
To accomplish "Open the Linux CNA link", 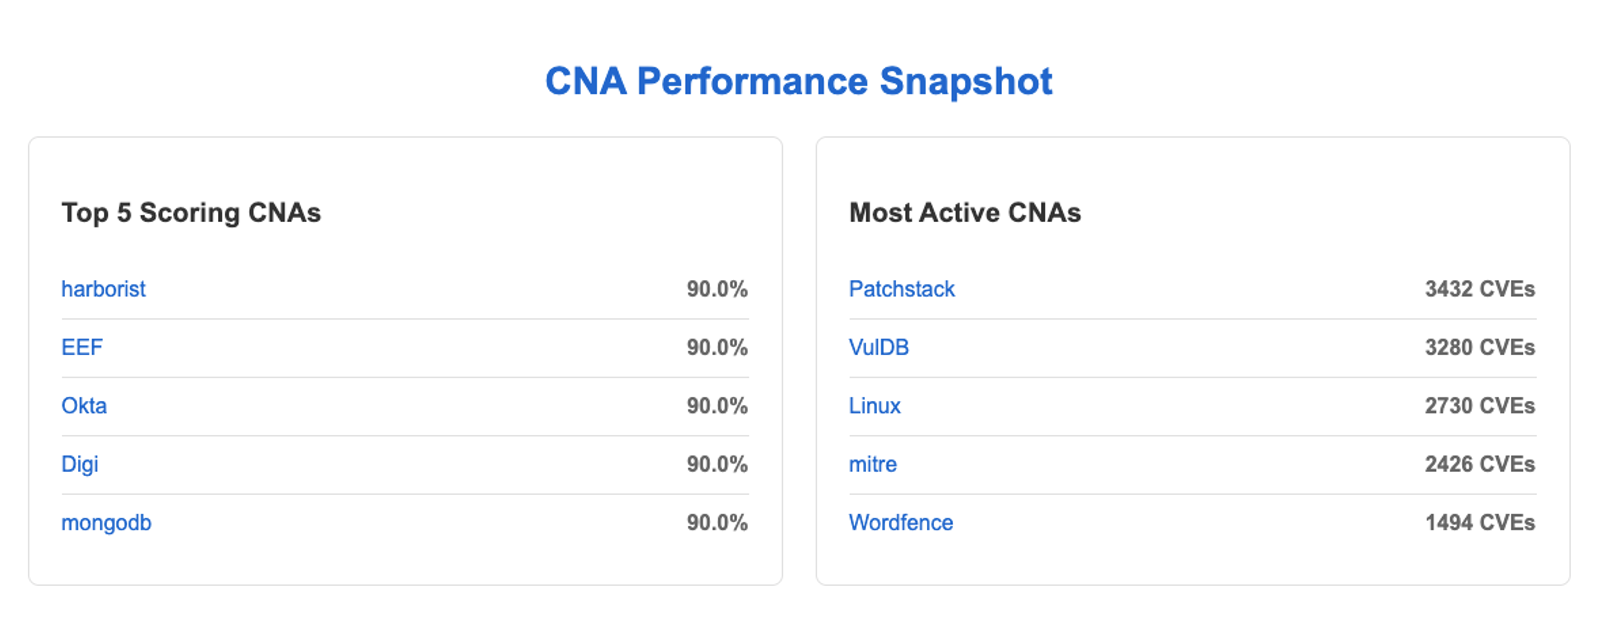I will pyautogui.click(x=875, y=406).
